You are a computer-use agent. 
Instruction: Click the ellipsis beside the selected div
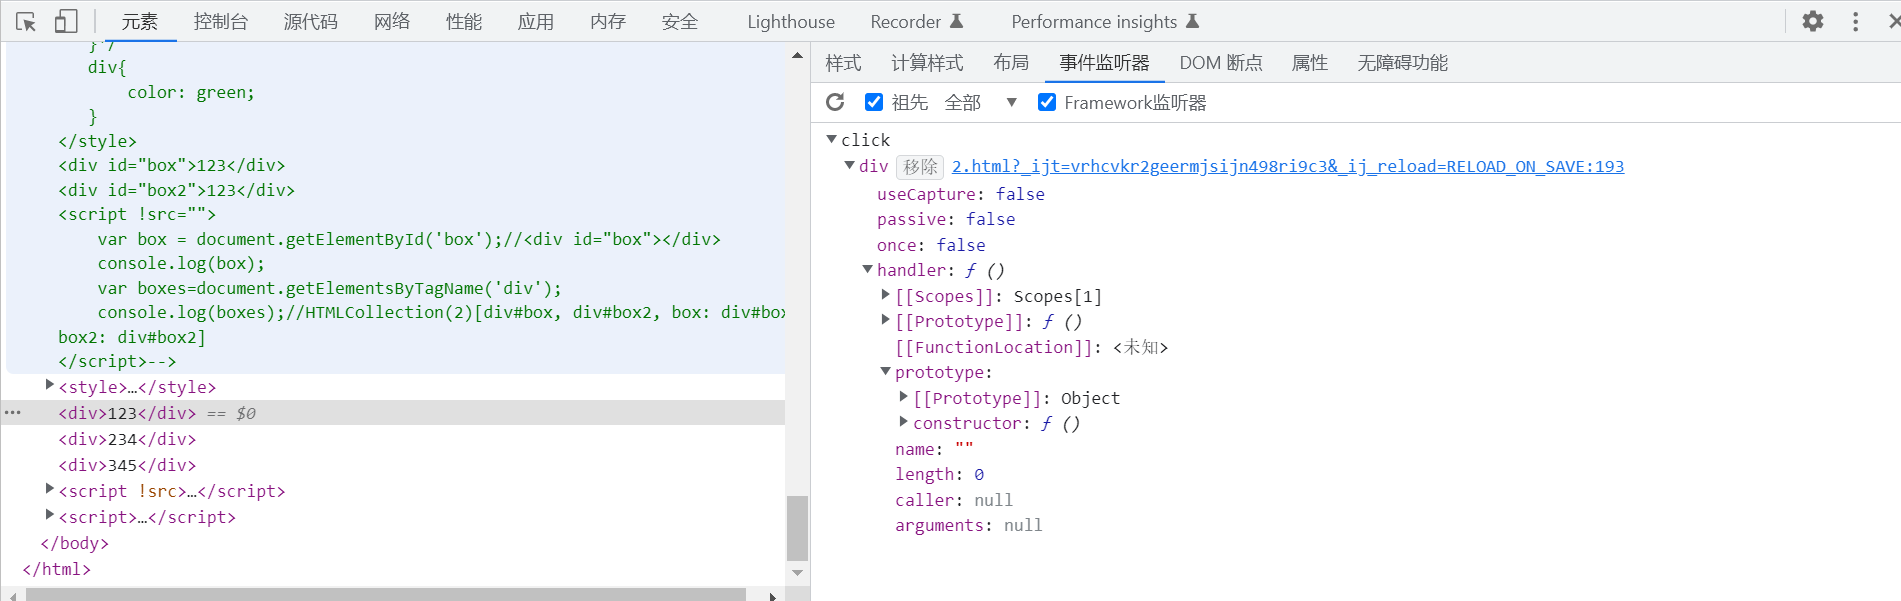(13, 412)
